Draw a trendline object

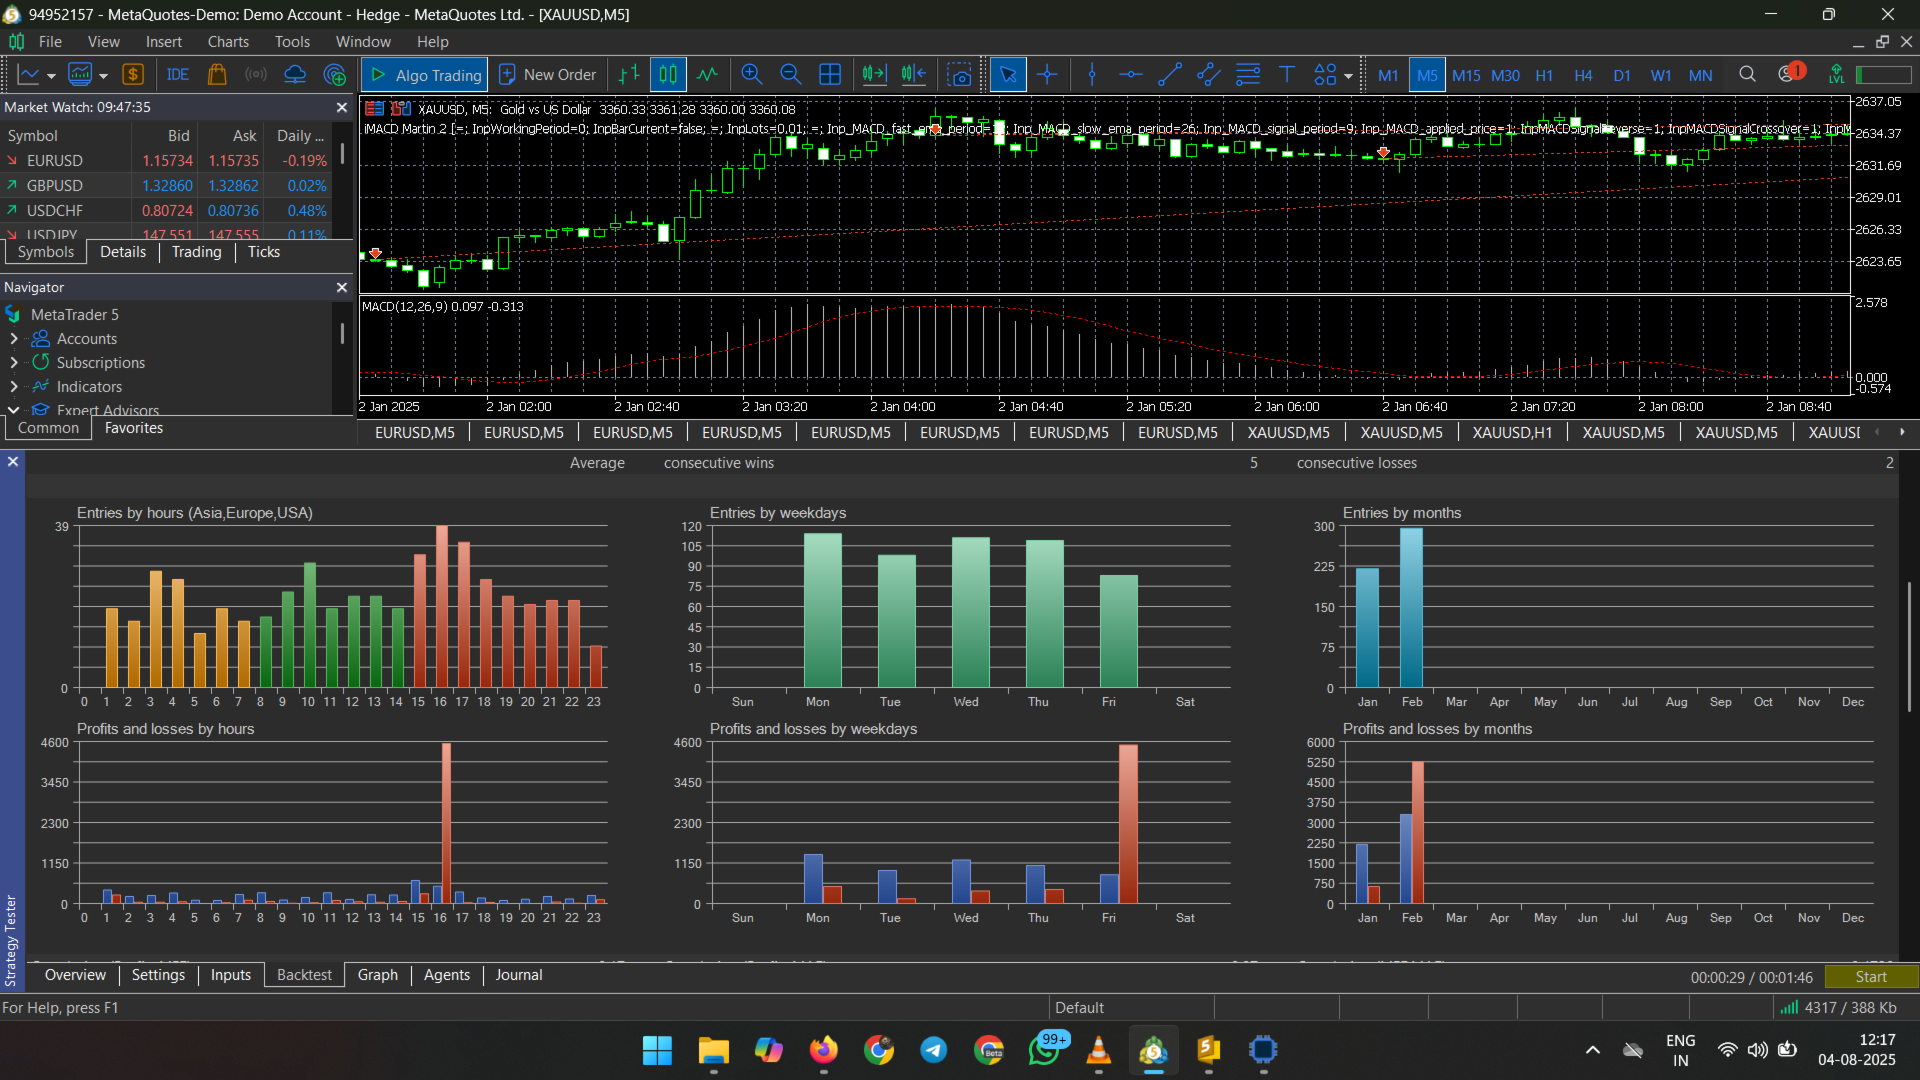tap(1170, 75)
